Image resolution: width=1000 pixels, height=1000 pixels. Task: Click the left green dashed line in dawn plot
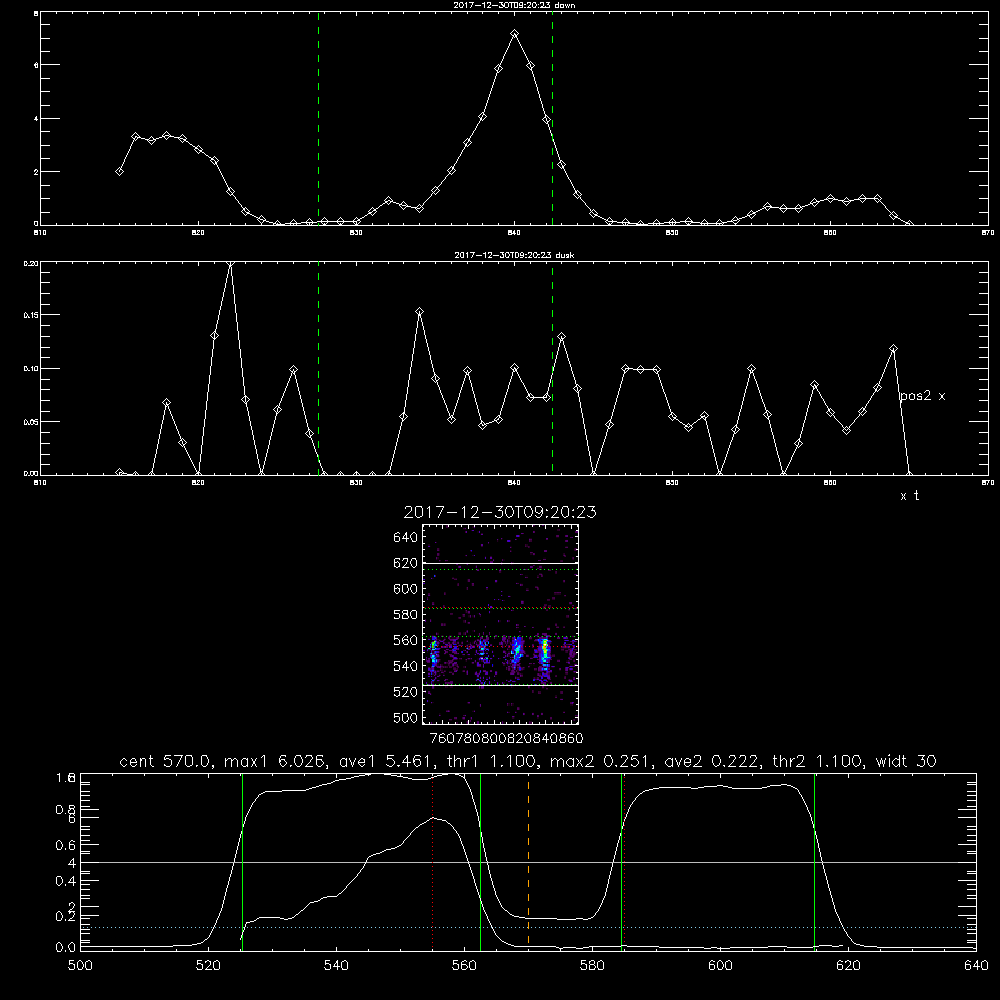tap(318, 119)
